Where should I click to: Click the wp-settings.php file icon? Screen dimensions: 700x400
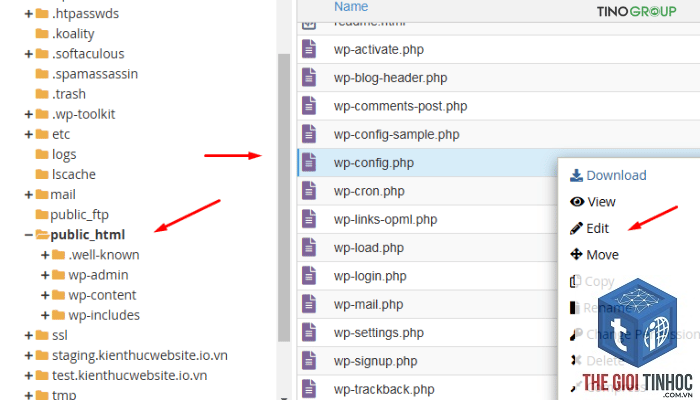click(309, 333)
